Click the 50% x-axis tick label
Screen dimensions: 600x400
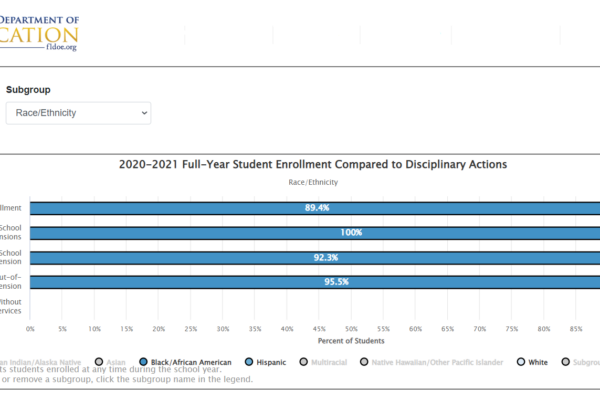click(351, 329)
